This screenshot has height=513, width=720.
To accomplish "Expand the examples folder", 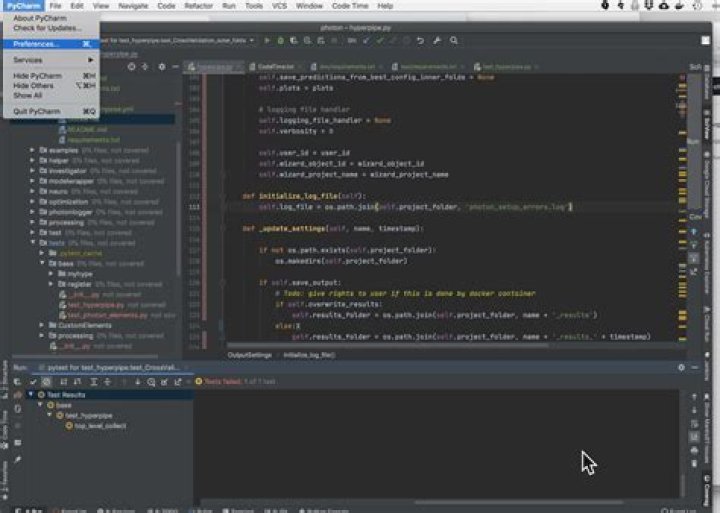I will (32, 150).
